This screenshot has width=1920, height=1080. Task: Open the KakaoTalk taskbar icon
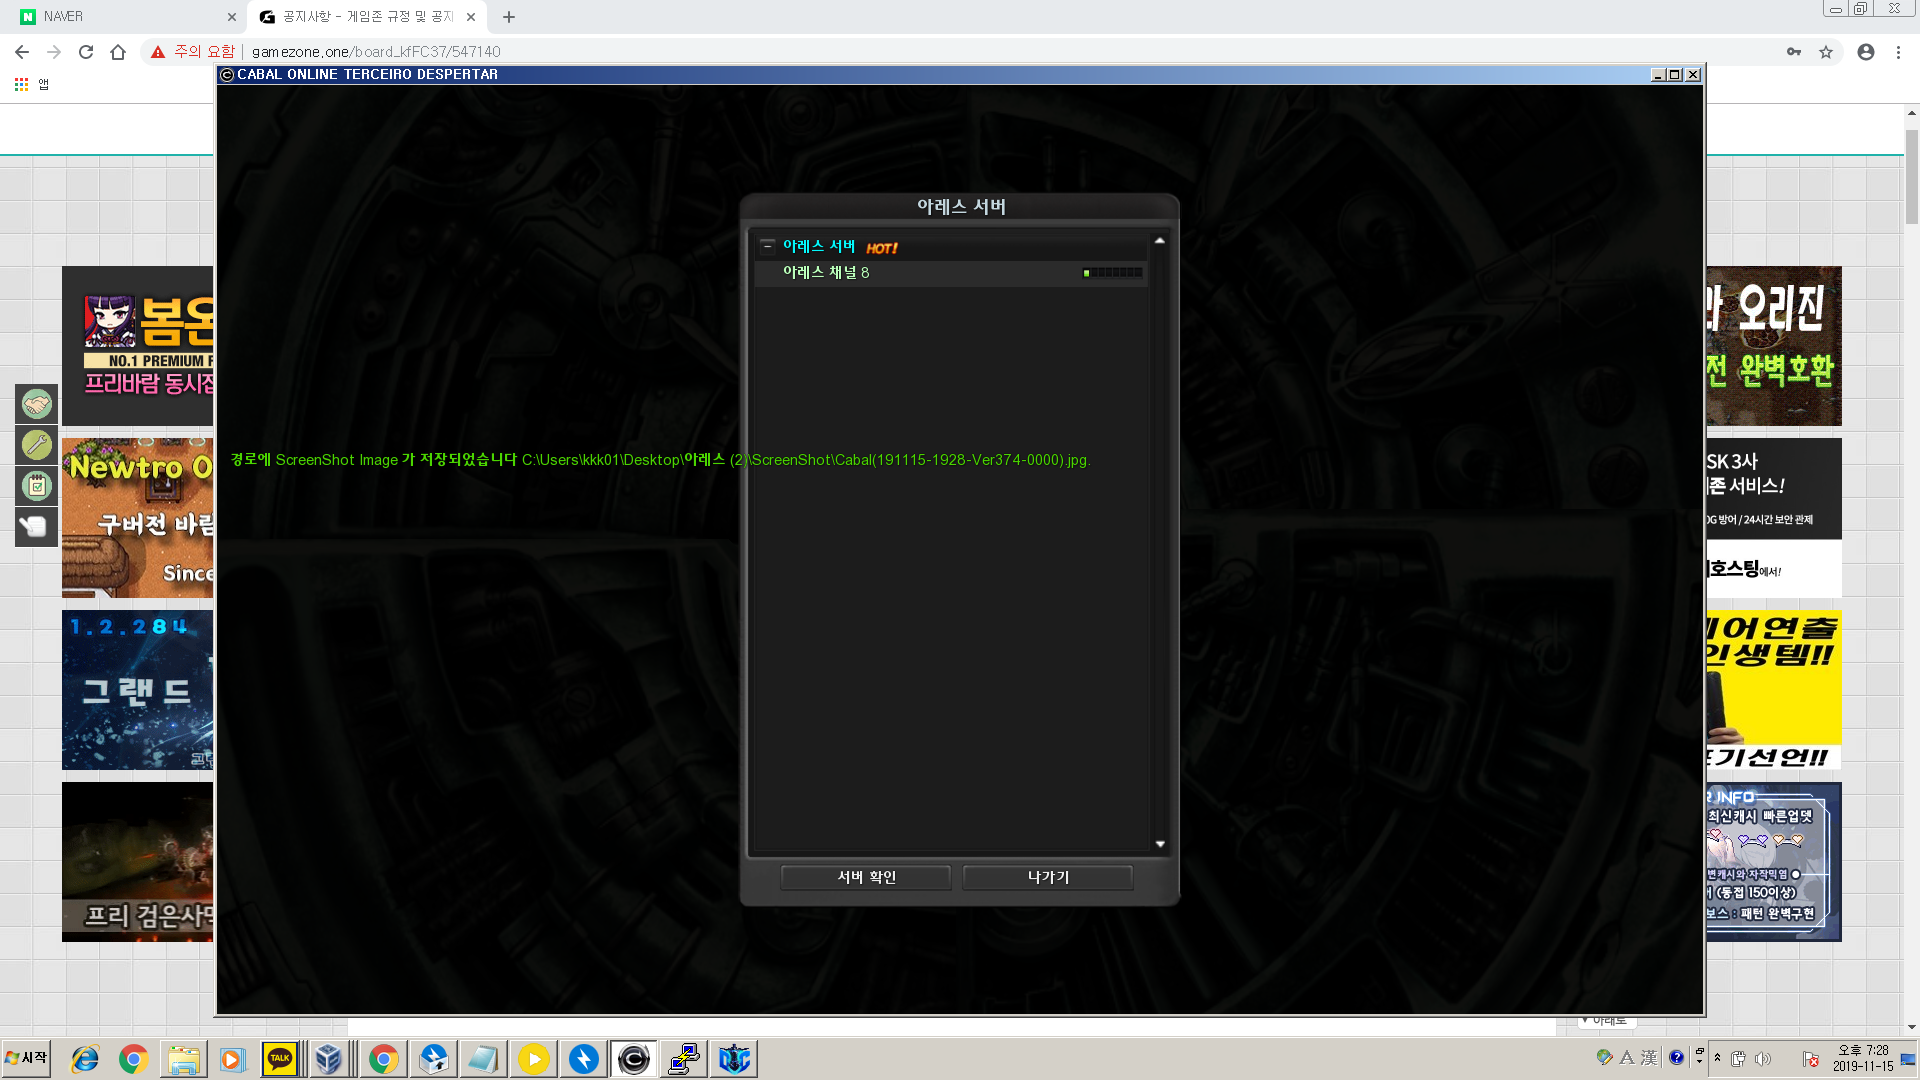click(x=280, y=1059)
